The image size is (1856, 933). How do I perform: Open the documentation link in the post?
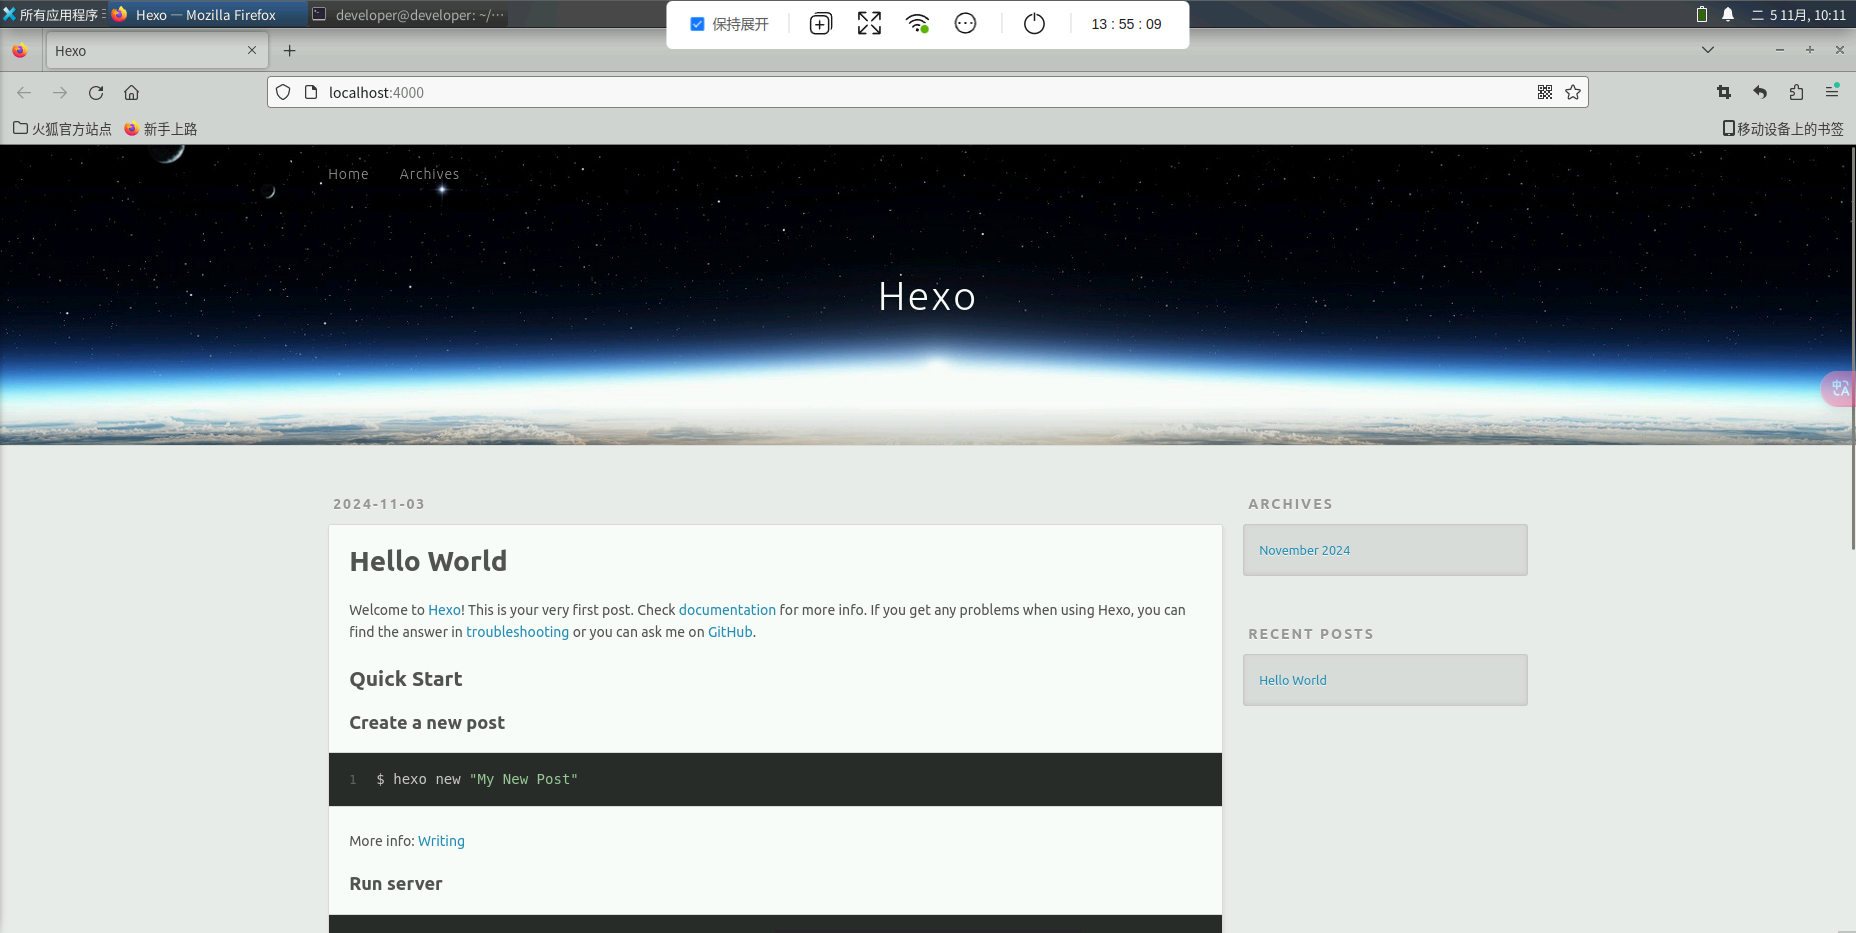pos(727,610)
